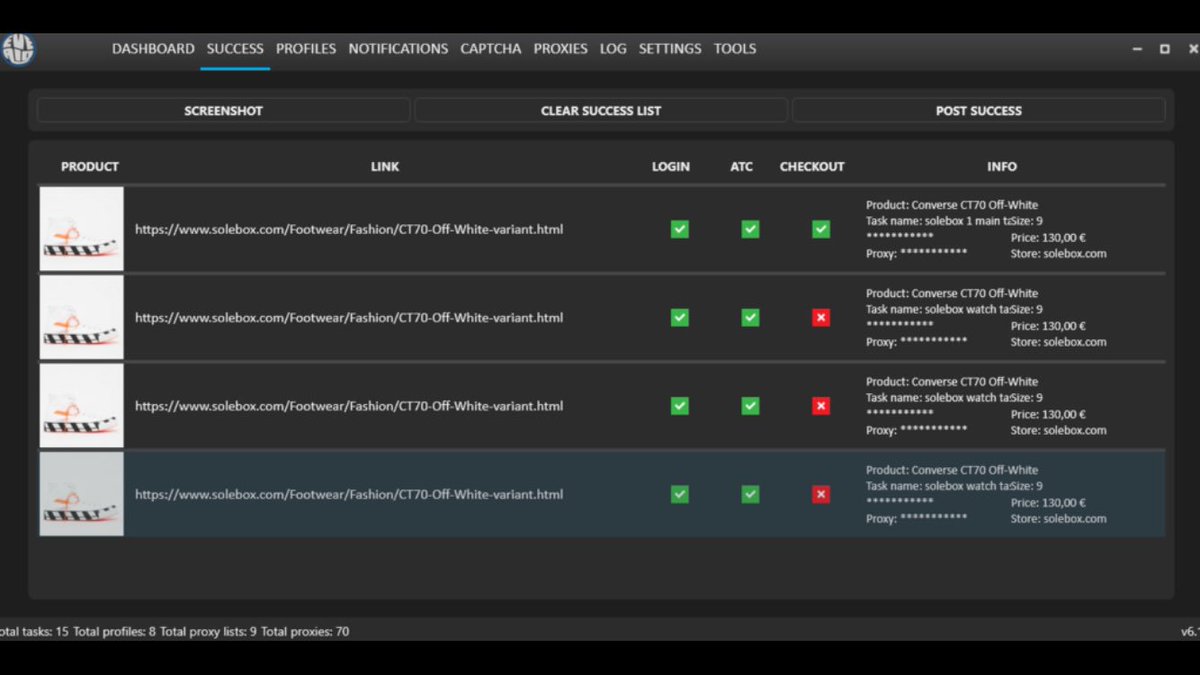
Task: Click the red checkout X in the highlighted row
Action: click(x=821, y=495)
